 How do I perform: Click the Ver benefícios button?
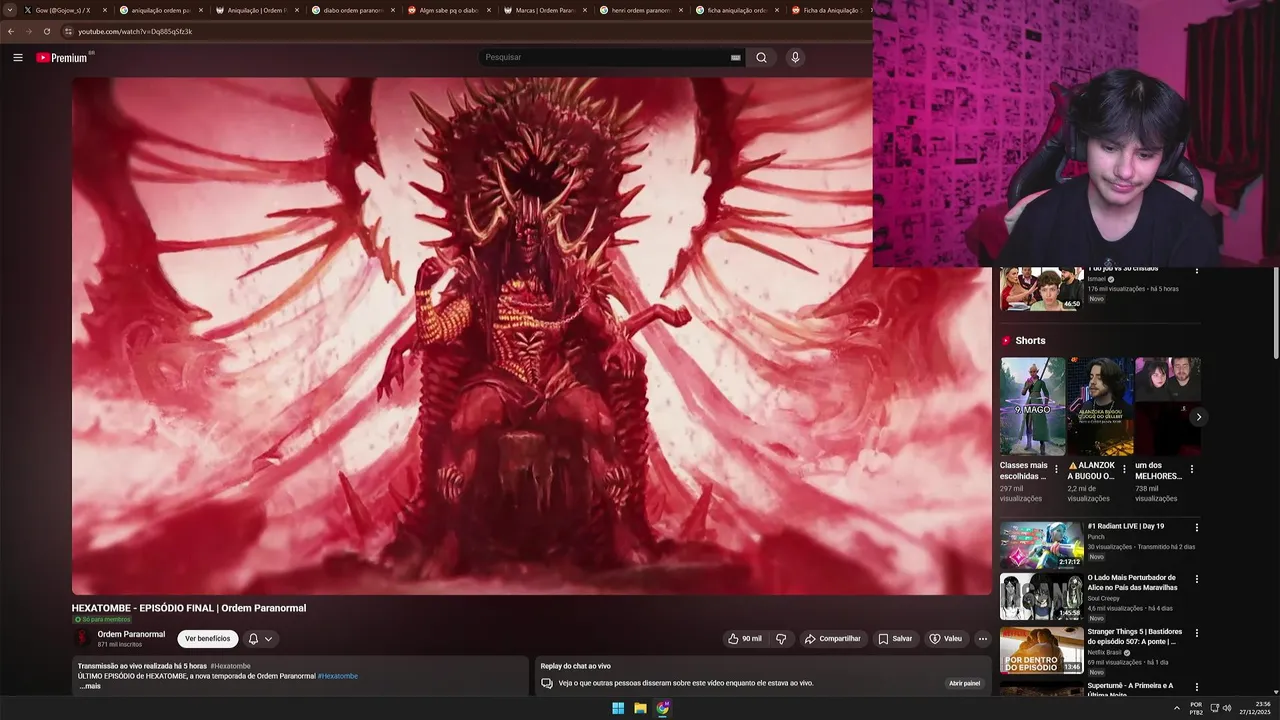coord(207,638)
